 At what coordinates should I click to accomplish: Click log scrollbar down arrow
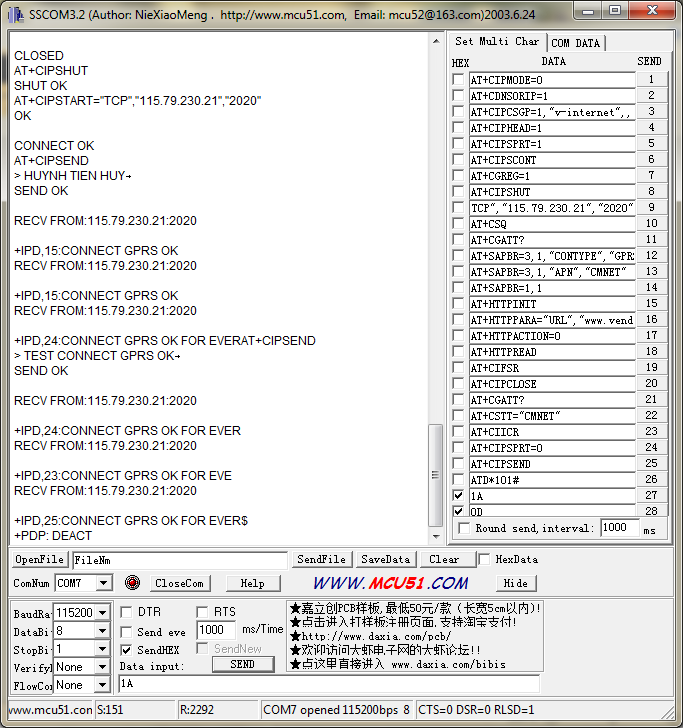point(436,536)
